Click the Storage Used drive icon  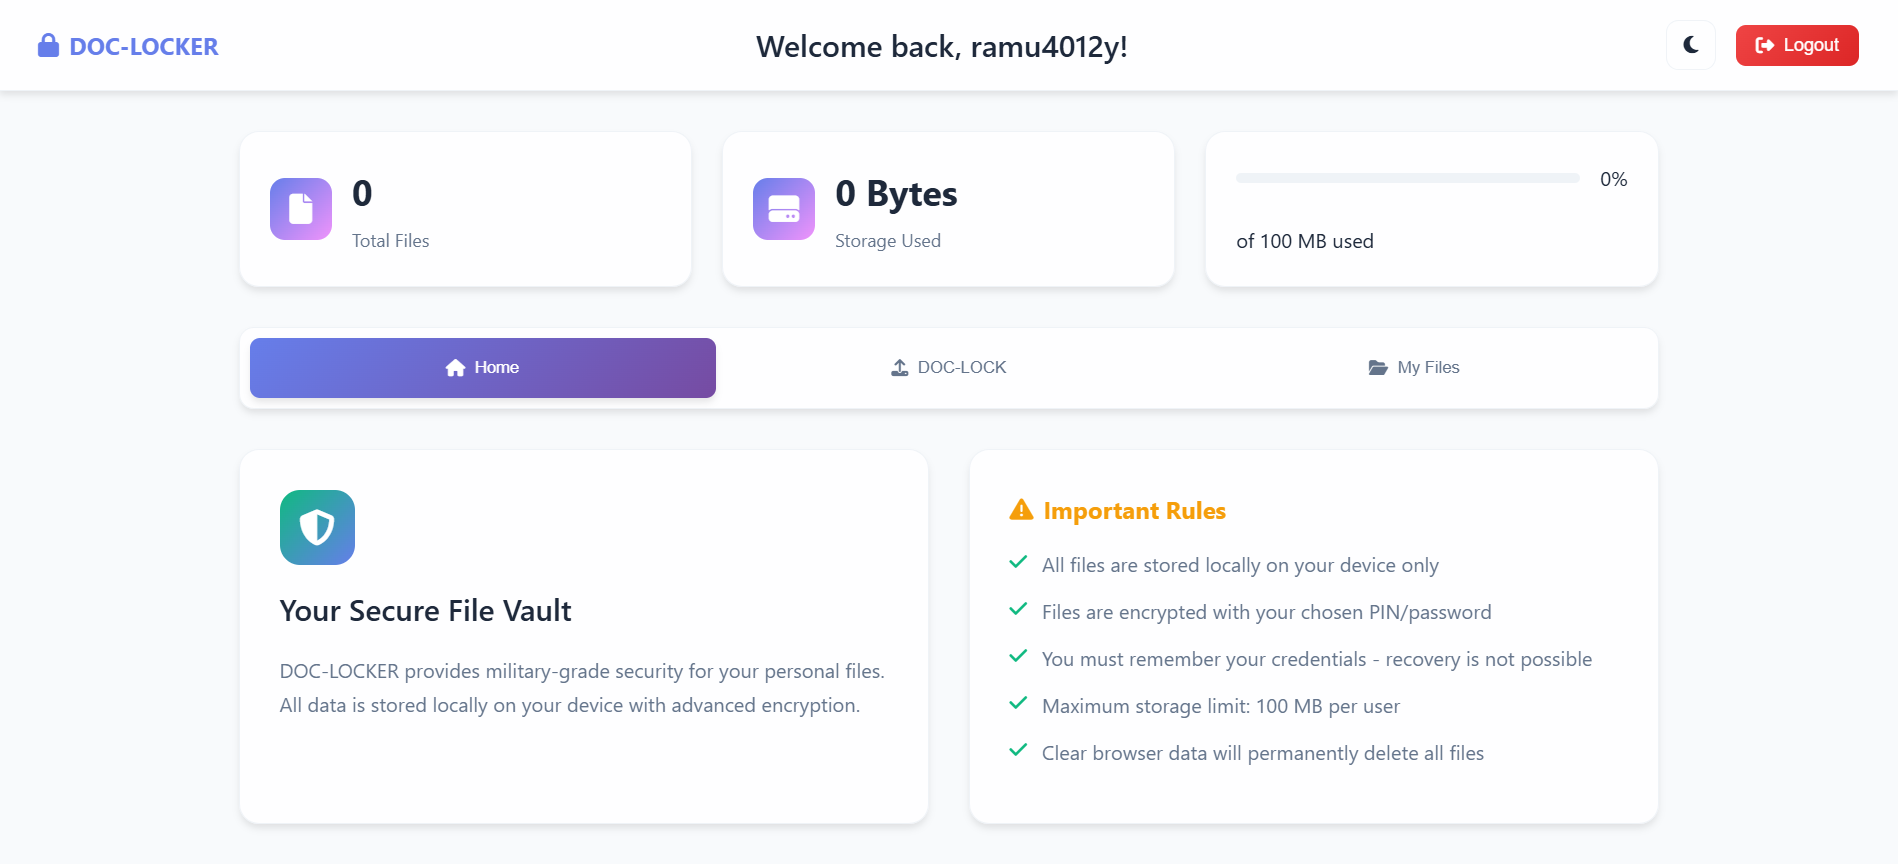[x=784, y=209]
